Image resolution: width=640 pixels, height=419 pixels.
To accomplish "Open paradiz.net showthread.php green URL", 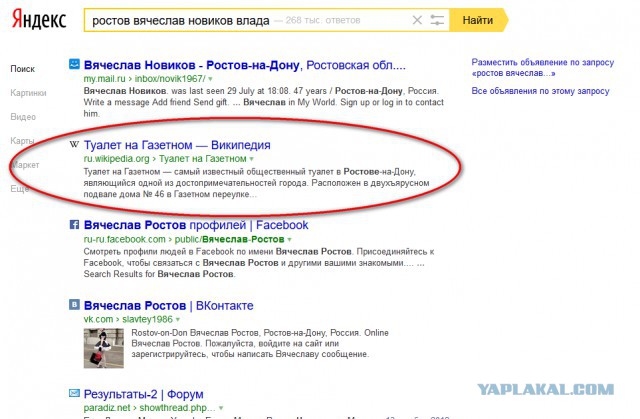I will pyautogui.click(x=149, y=408).
